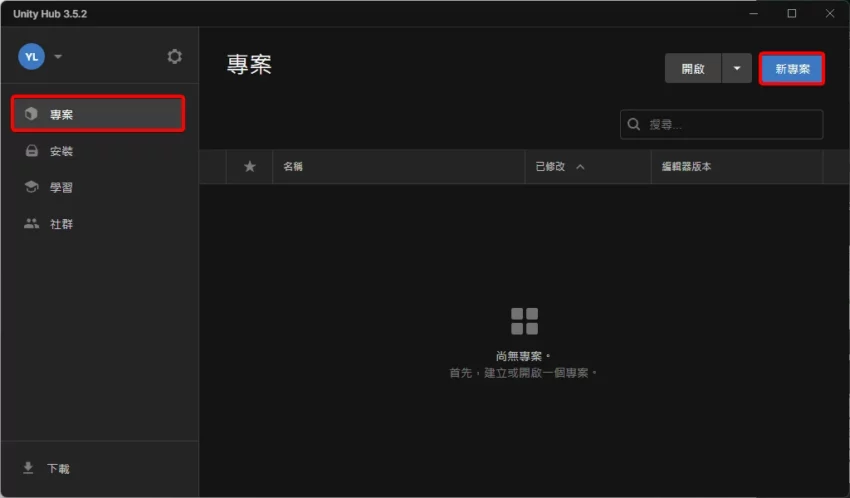The height and width of the screenshot is (498, 850).
Task: Click the YL account avatar
Action: click(x=31, y=57)
